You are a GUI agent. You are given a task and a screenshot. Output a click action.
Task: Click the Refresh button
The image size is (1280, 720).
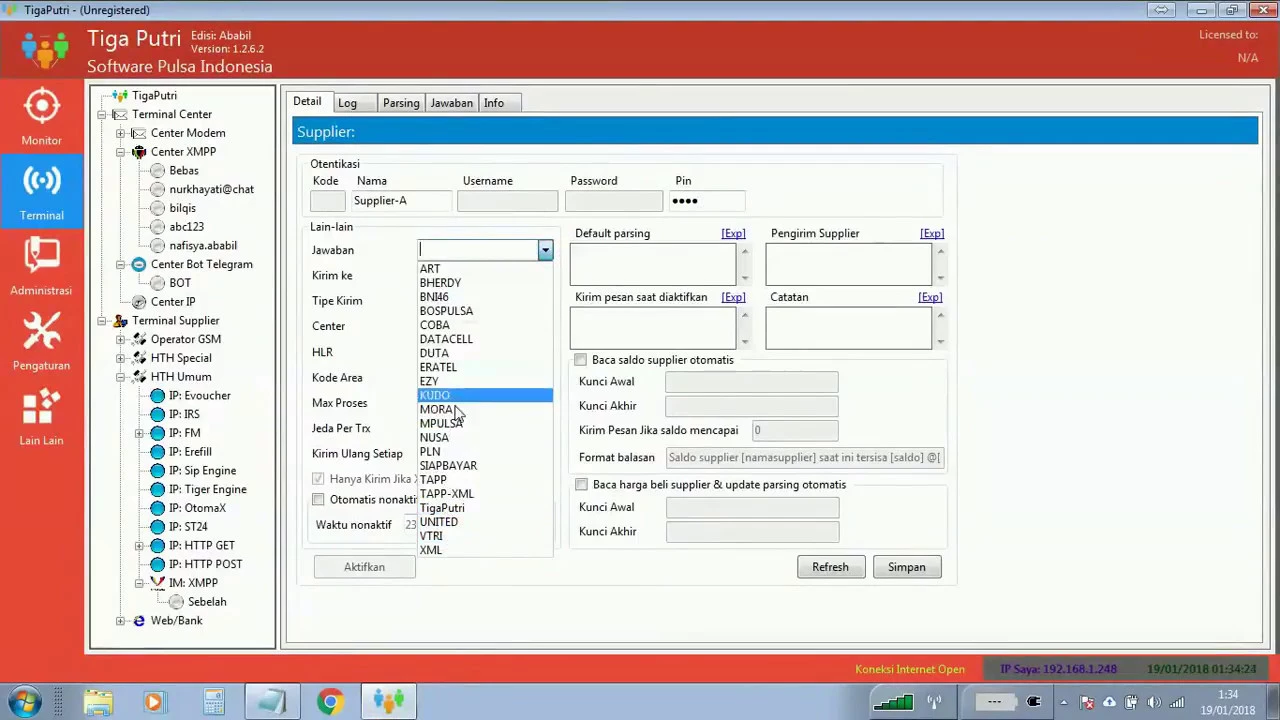[x=830, y=567]
